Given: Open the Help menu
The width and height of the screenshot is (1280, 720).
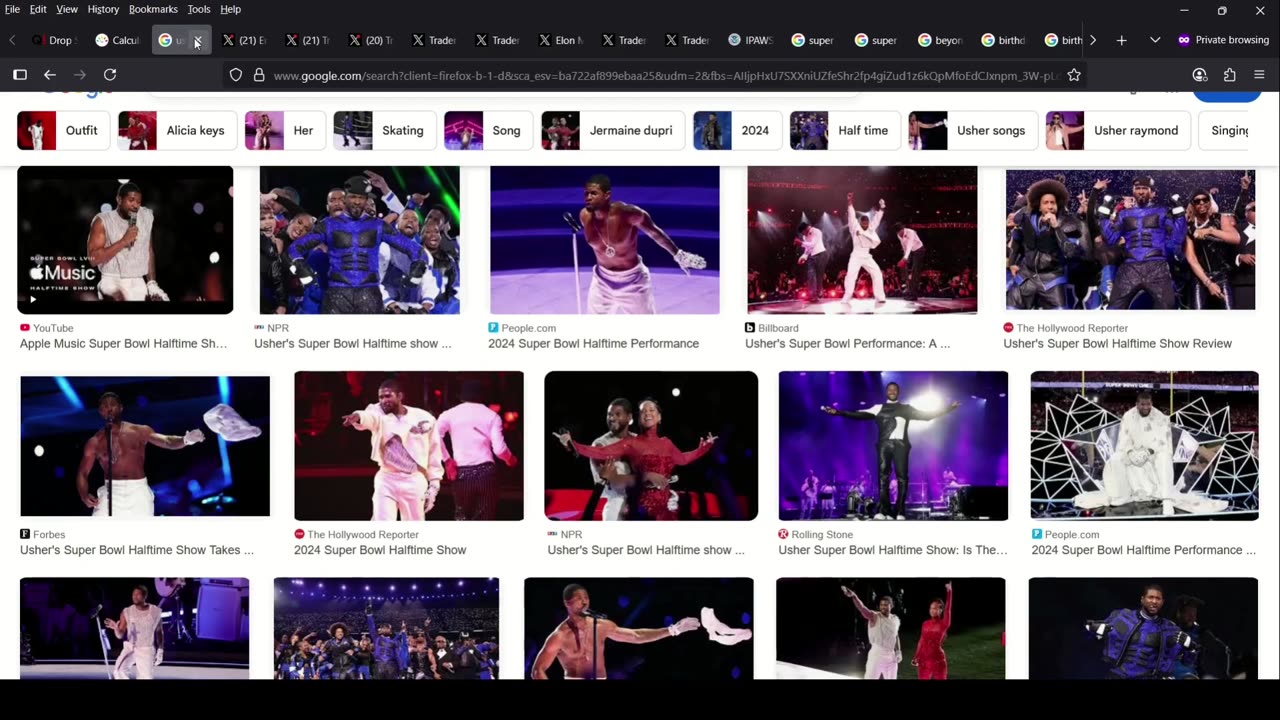Looking at the screenshot, I should click(x=230, y=9).
